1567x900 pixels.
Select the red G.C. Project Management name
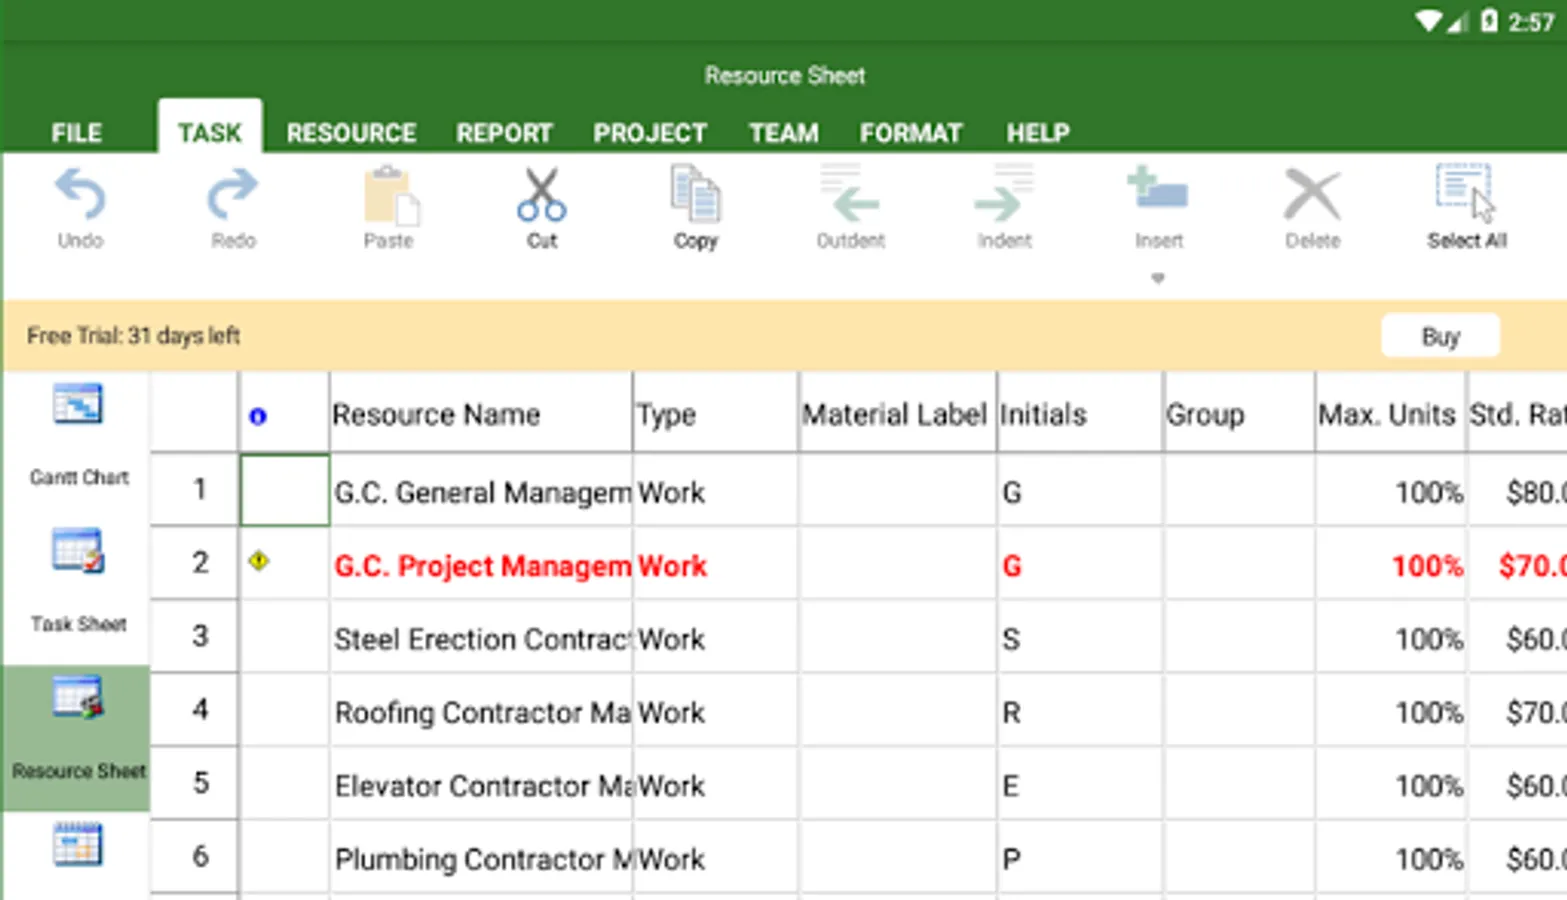(x=481, y=564)
